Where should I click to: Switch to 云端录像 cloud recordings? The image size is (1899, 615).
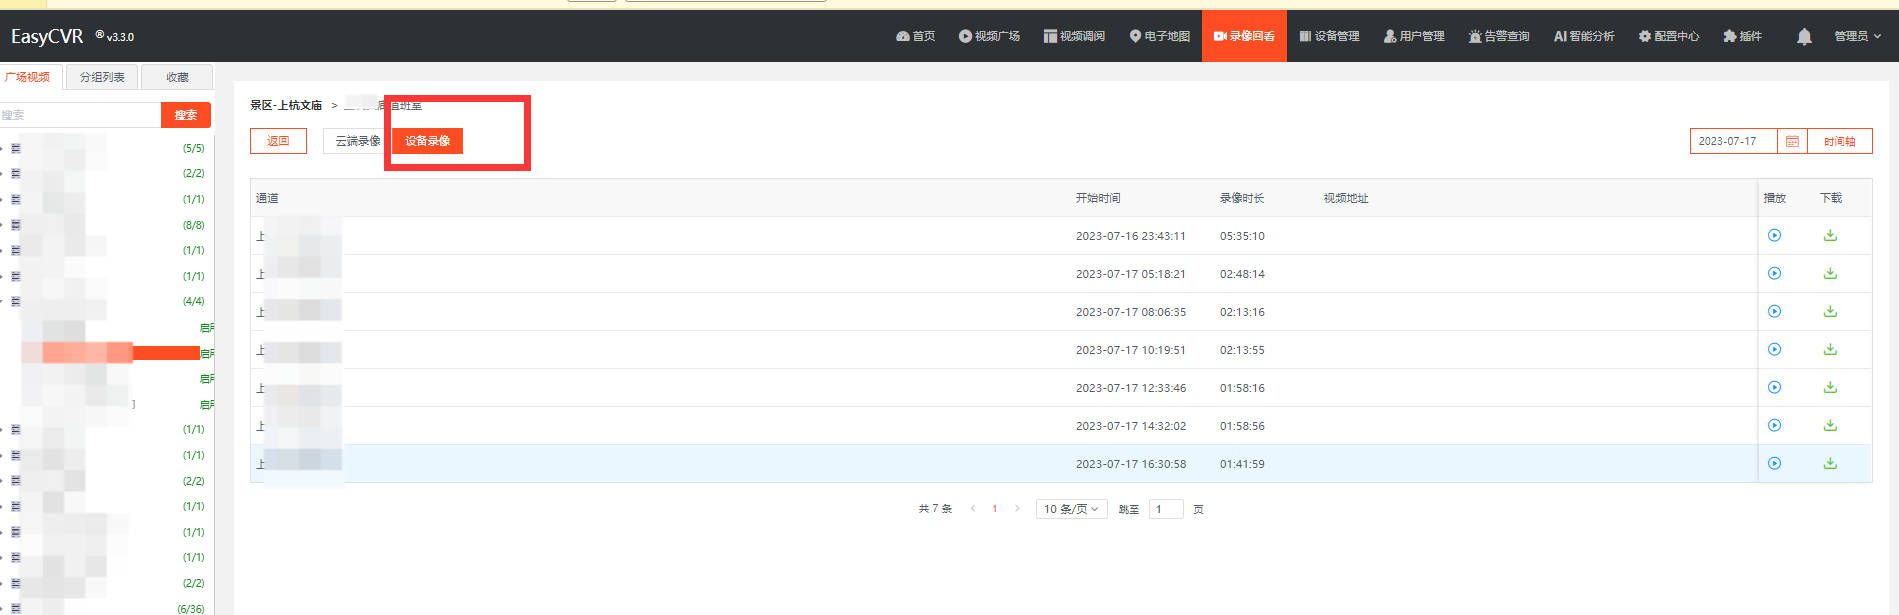pos(357,141)
